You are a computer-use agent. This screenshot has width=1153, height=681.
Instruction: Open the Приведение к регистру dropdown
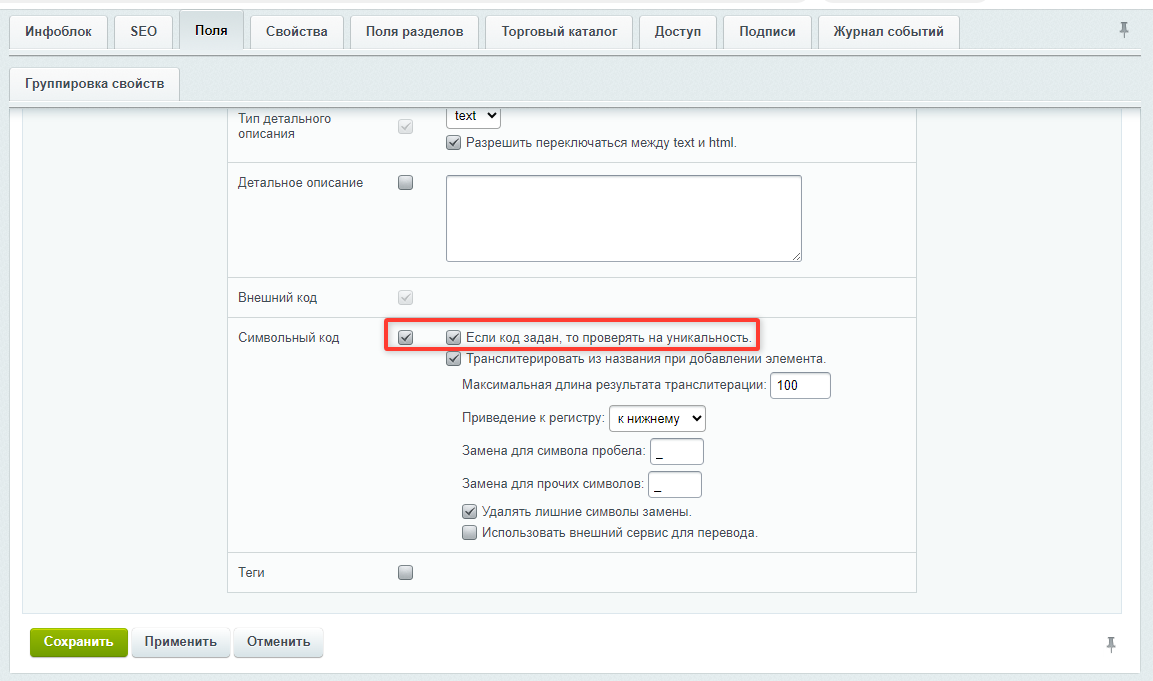click(x=657, y=418)
